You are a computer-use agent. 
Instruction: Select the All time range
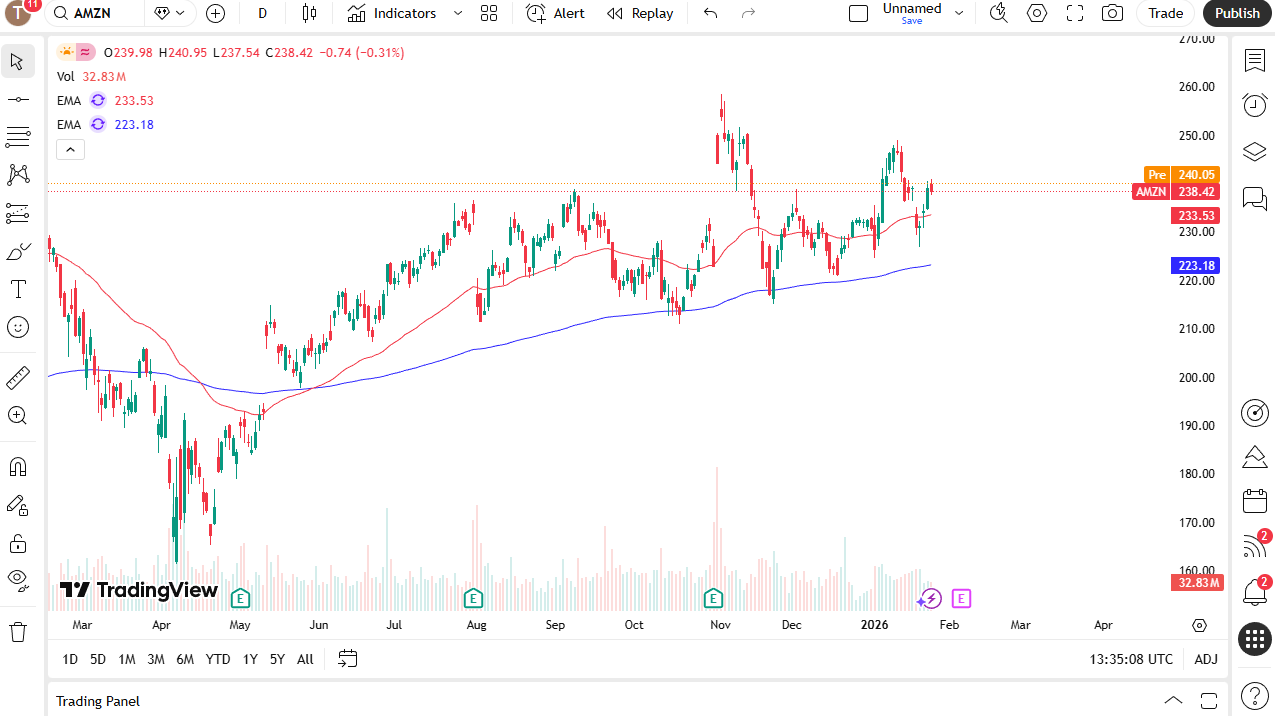point(305,659)
